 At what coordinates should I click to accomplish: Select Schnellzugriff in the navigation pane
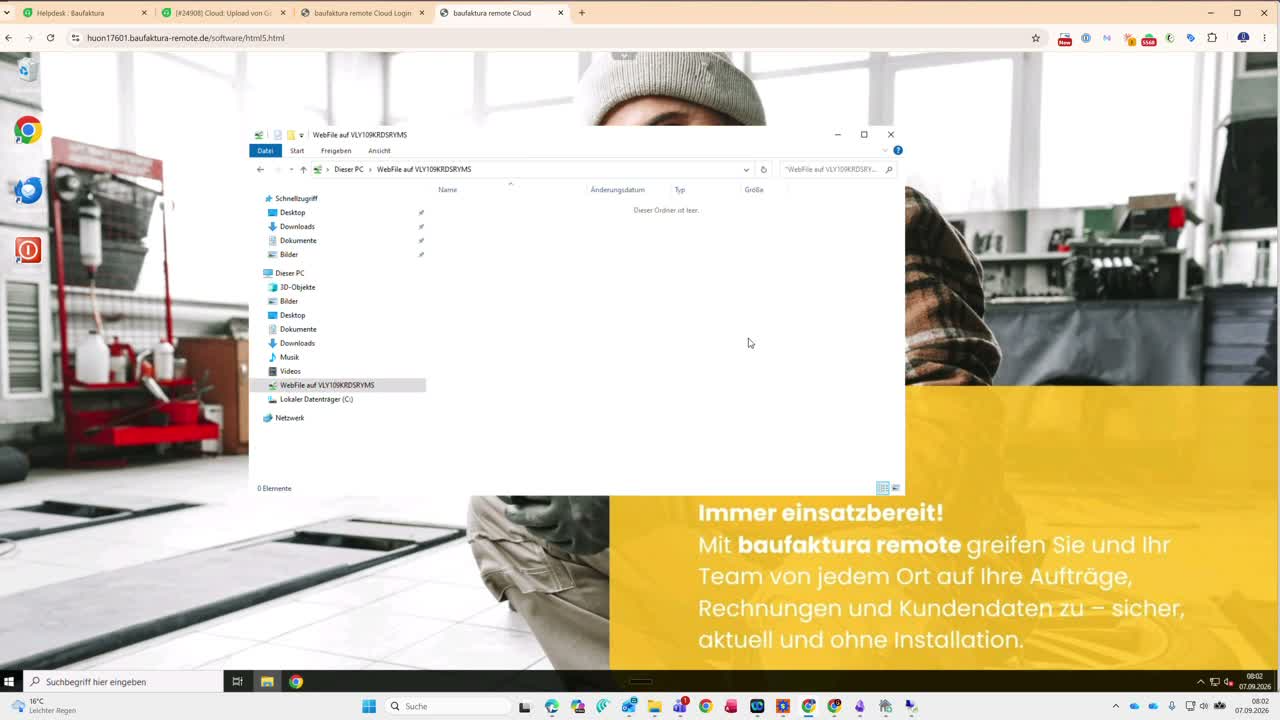[296, 198]
